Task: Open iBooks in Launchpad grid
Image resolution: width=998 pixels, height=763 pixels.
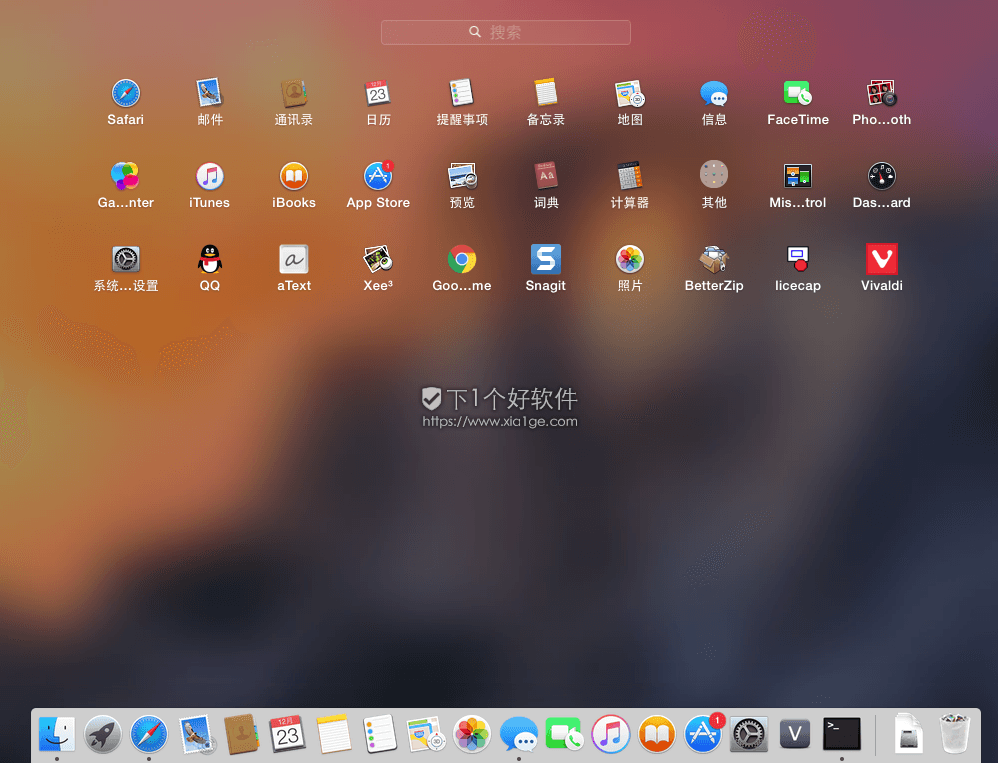Action: click(x=293, y=176)
